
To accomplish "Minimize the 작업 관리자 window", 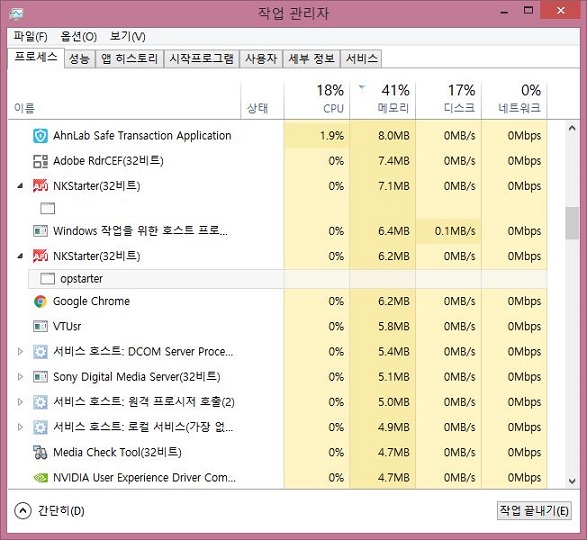I will (x=504, y=11).
